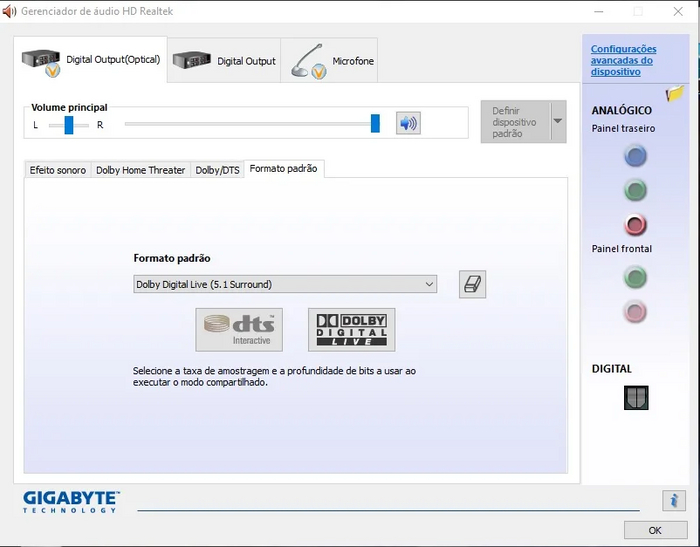Click the pink rear panel jack
700x547 pixels.
[x=635, y=224]
